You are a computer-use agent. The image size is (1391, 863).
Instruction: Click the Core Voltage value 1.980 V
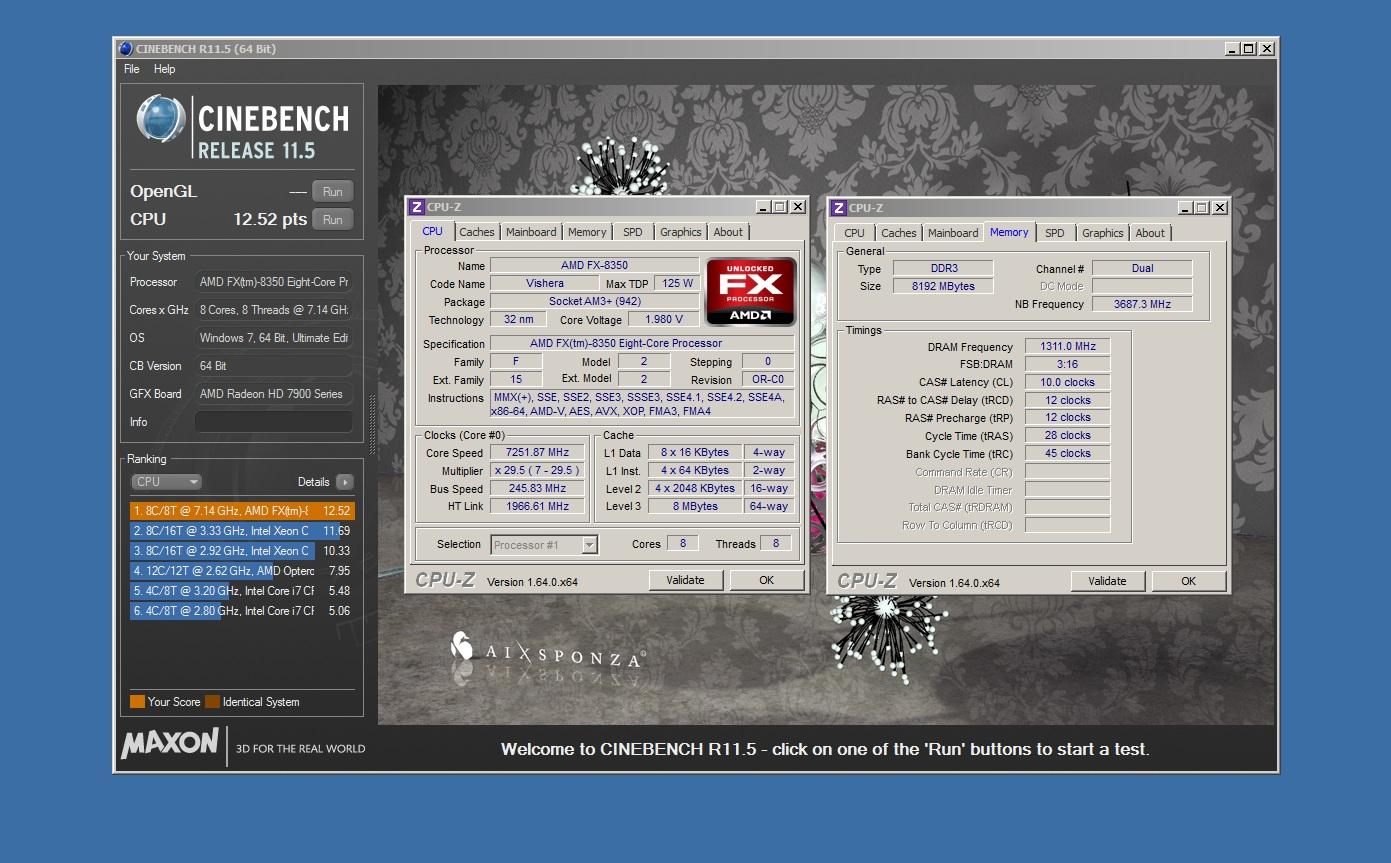[x=663, y=320]
